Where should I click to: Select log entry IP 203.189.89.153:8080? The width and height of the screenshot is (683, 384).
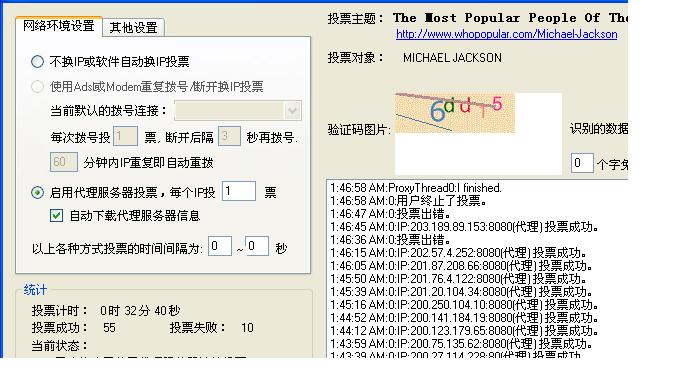464,227
